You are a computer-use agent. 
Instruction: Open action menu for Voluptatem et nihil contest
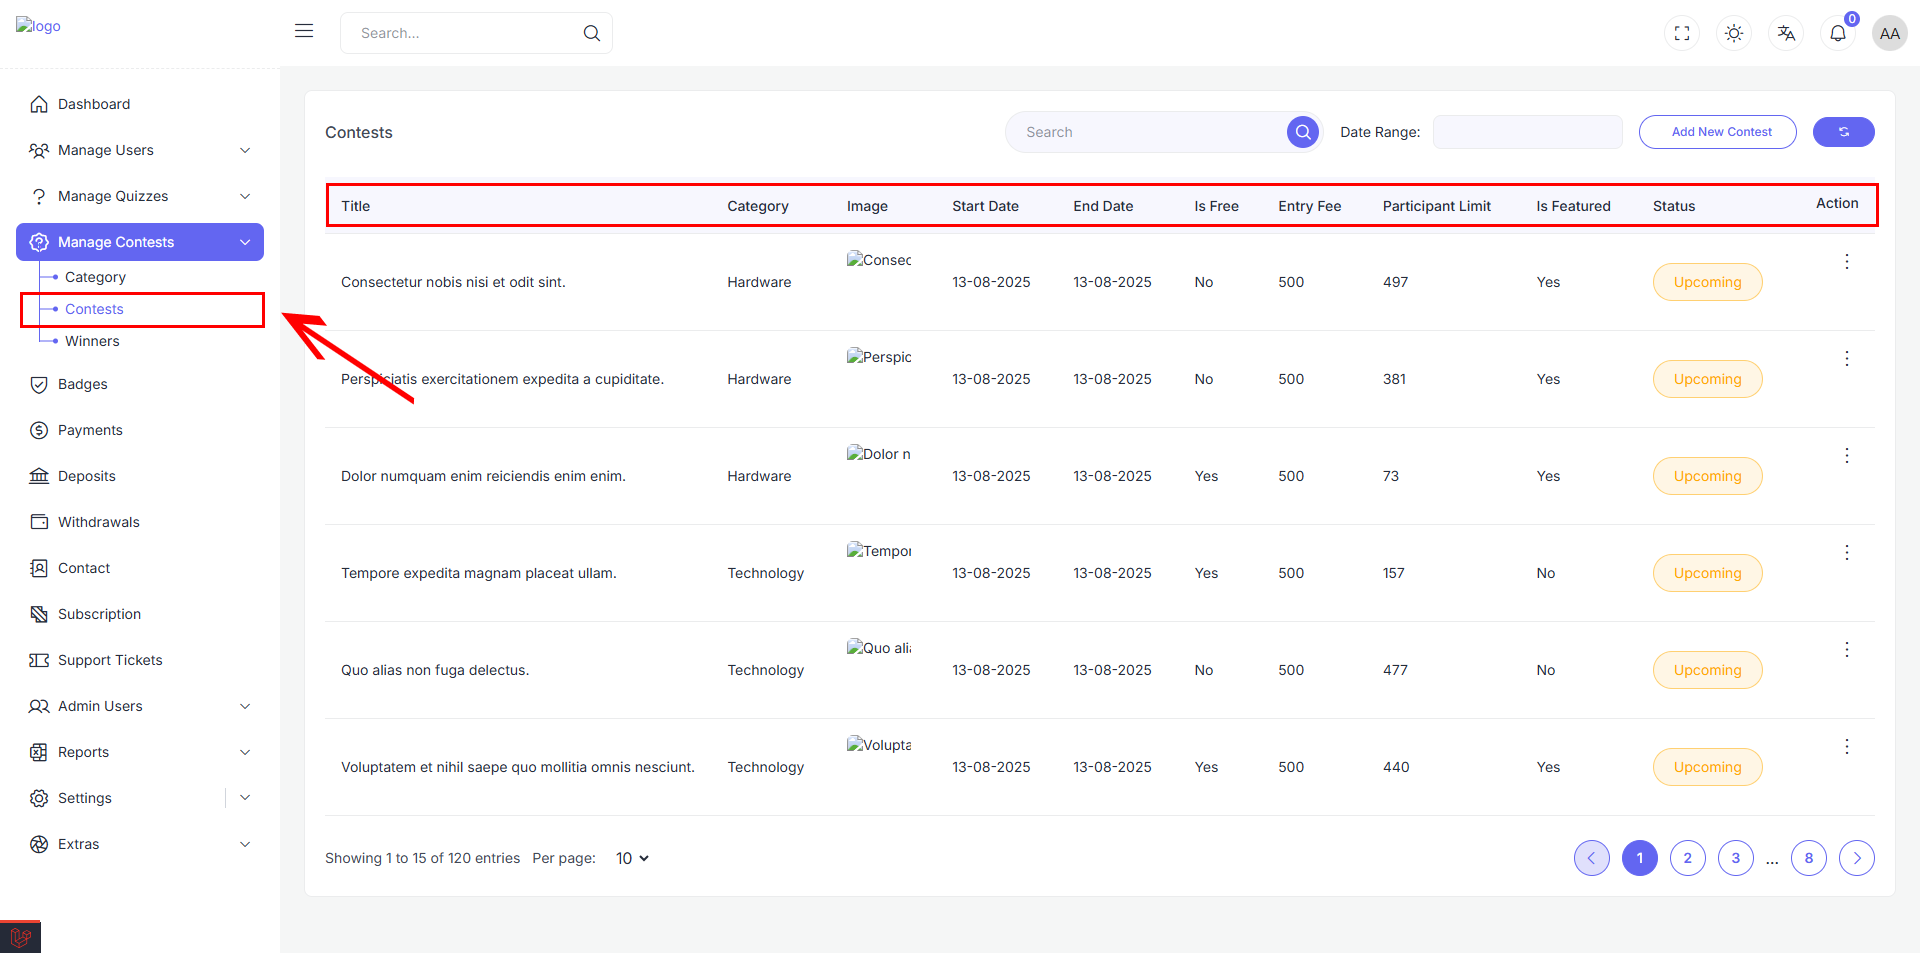pos(1847,746)
